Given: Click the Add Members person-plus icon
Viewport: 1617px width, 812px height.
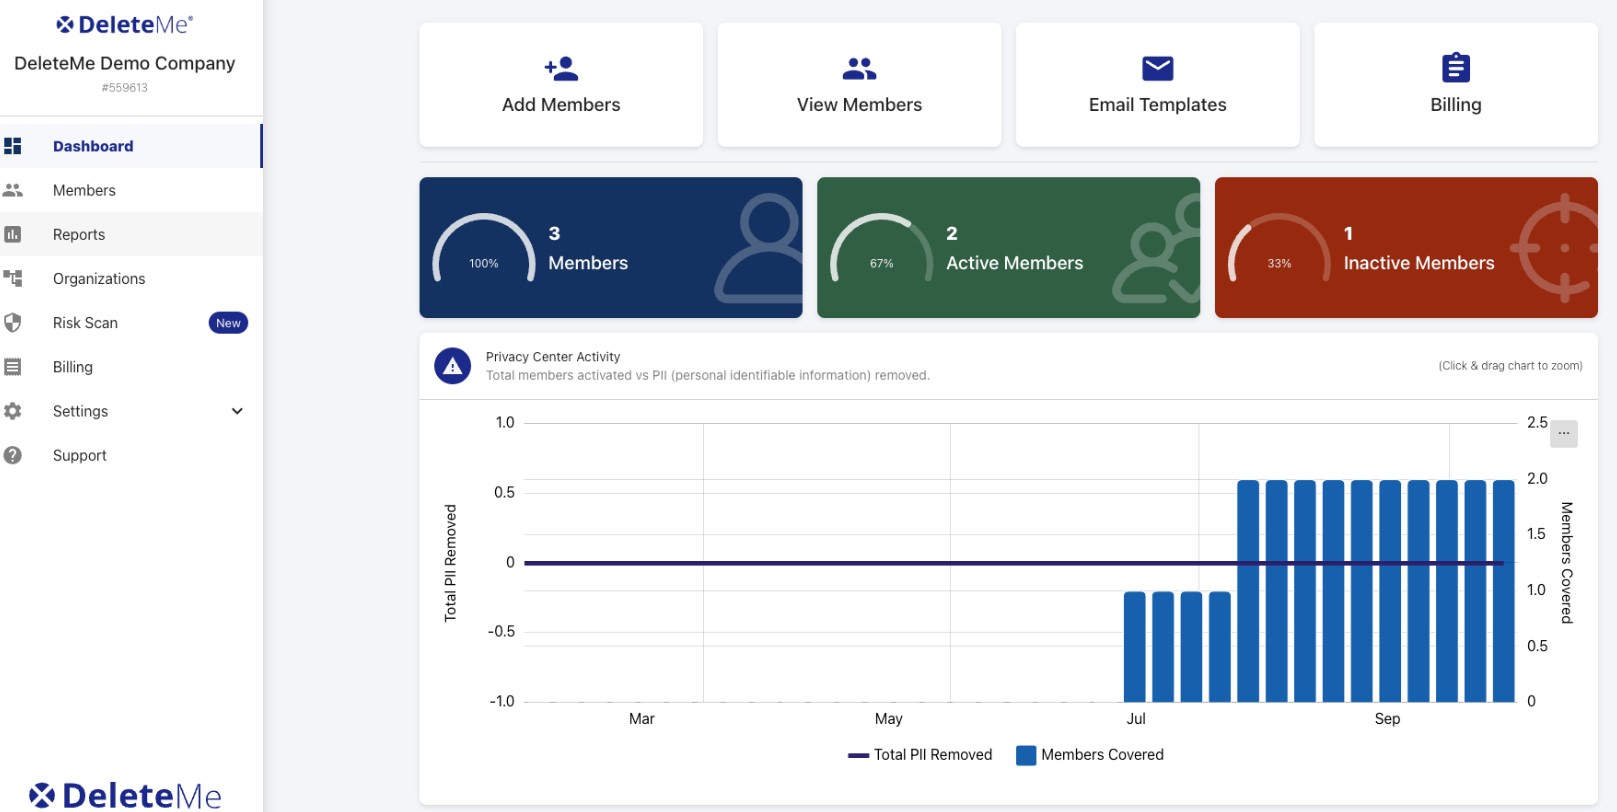Looking at the screenshot, I should tap(561, 69).
